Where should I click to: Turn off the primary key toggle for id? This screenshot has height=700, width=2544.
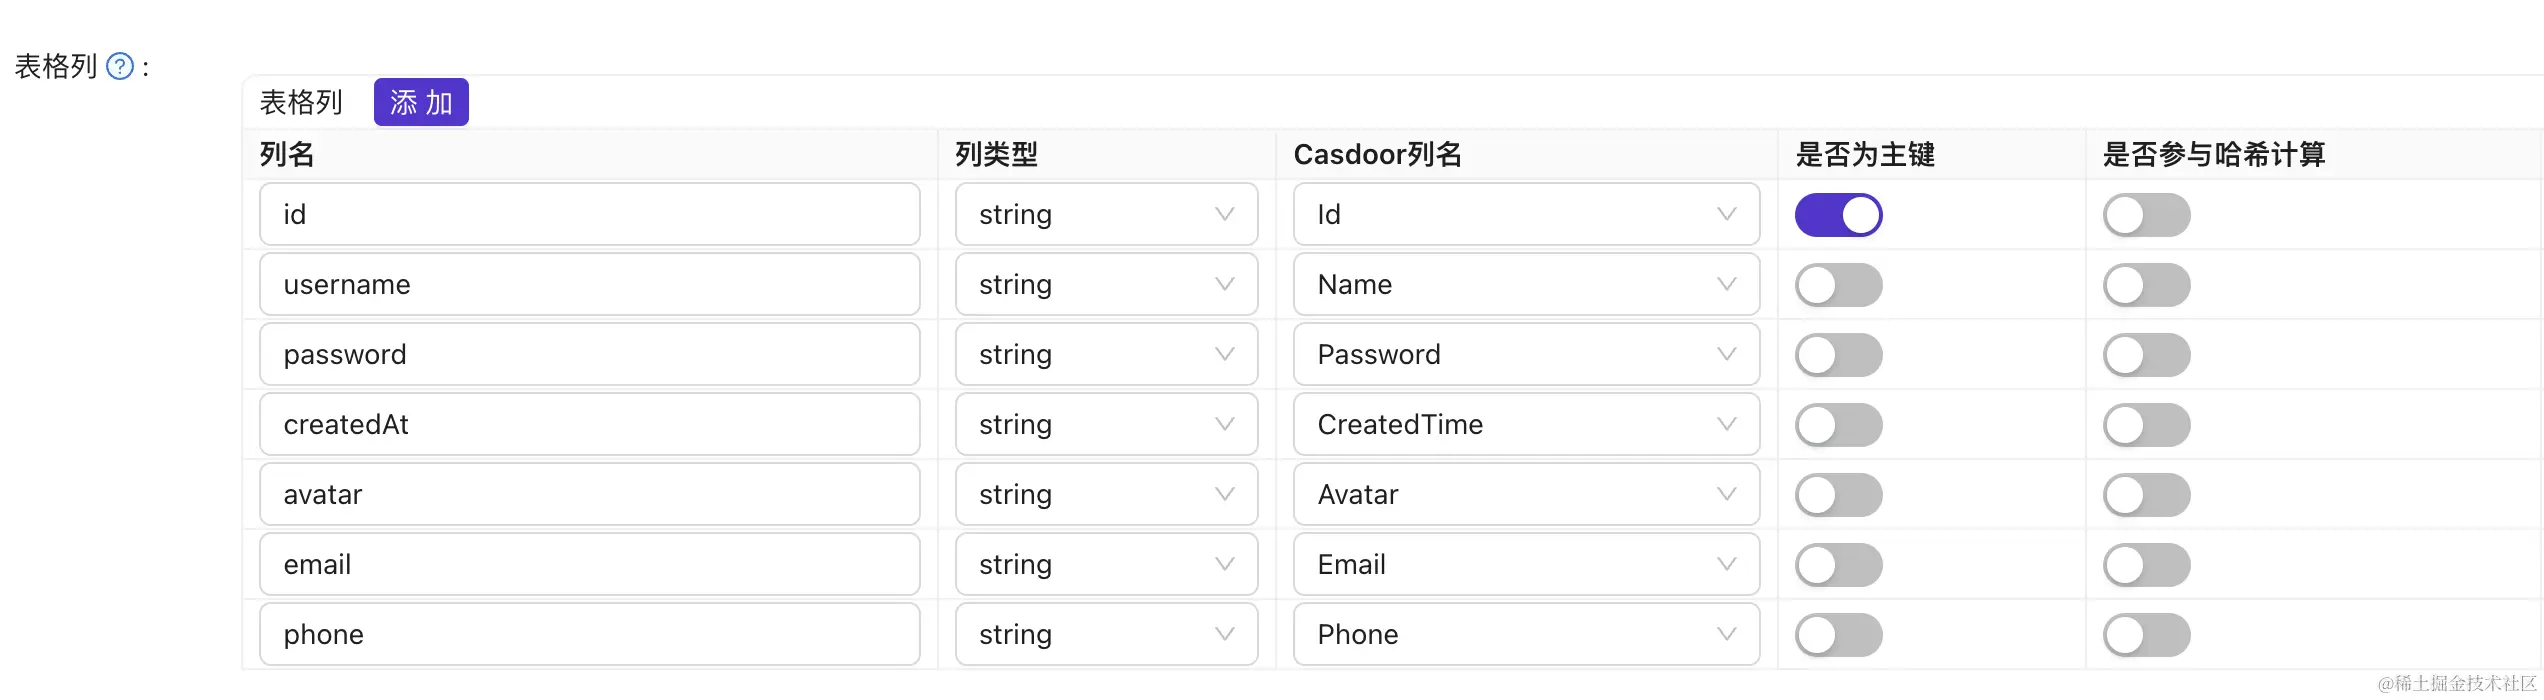point(1838,215)
